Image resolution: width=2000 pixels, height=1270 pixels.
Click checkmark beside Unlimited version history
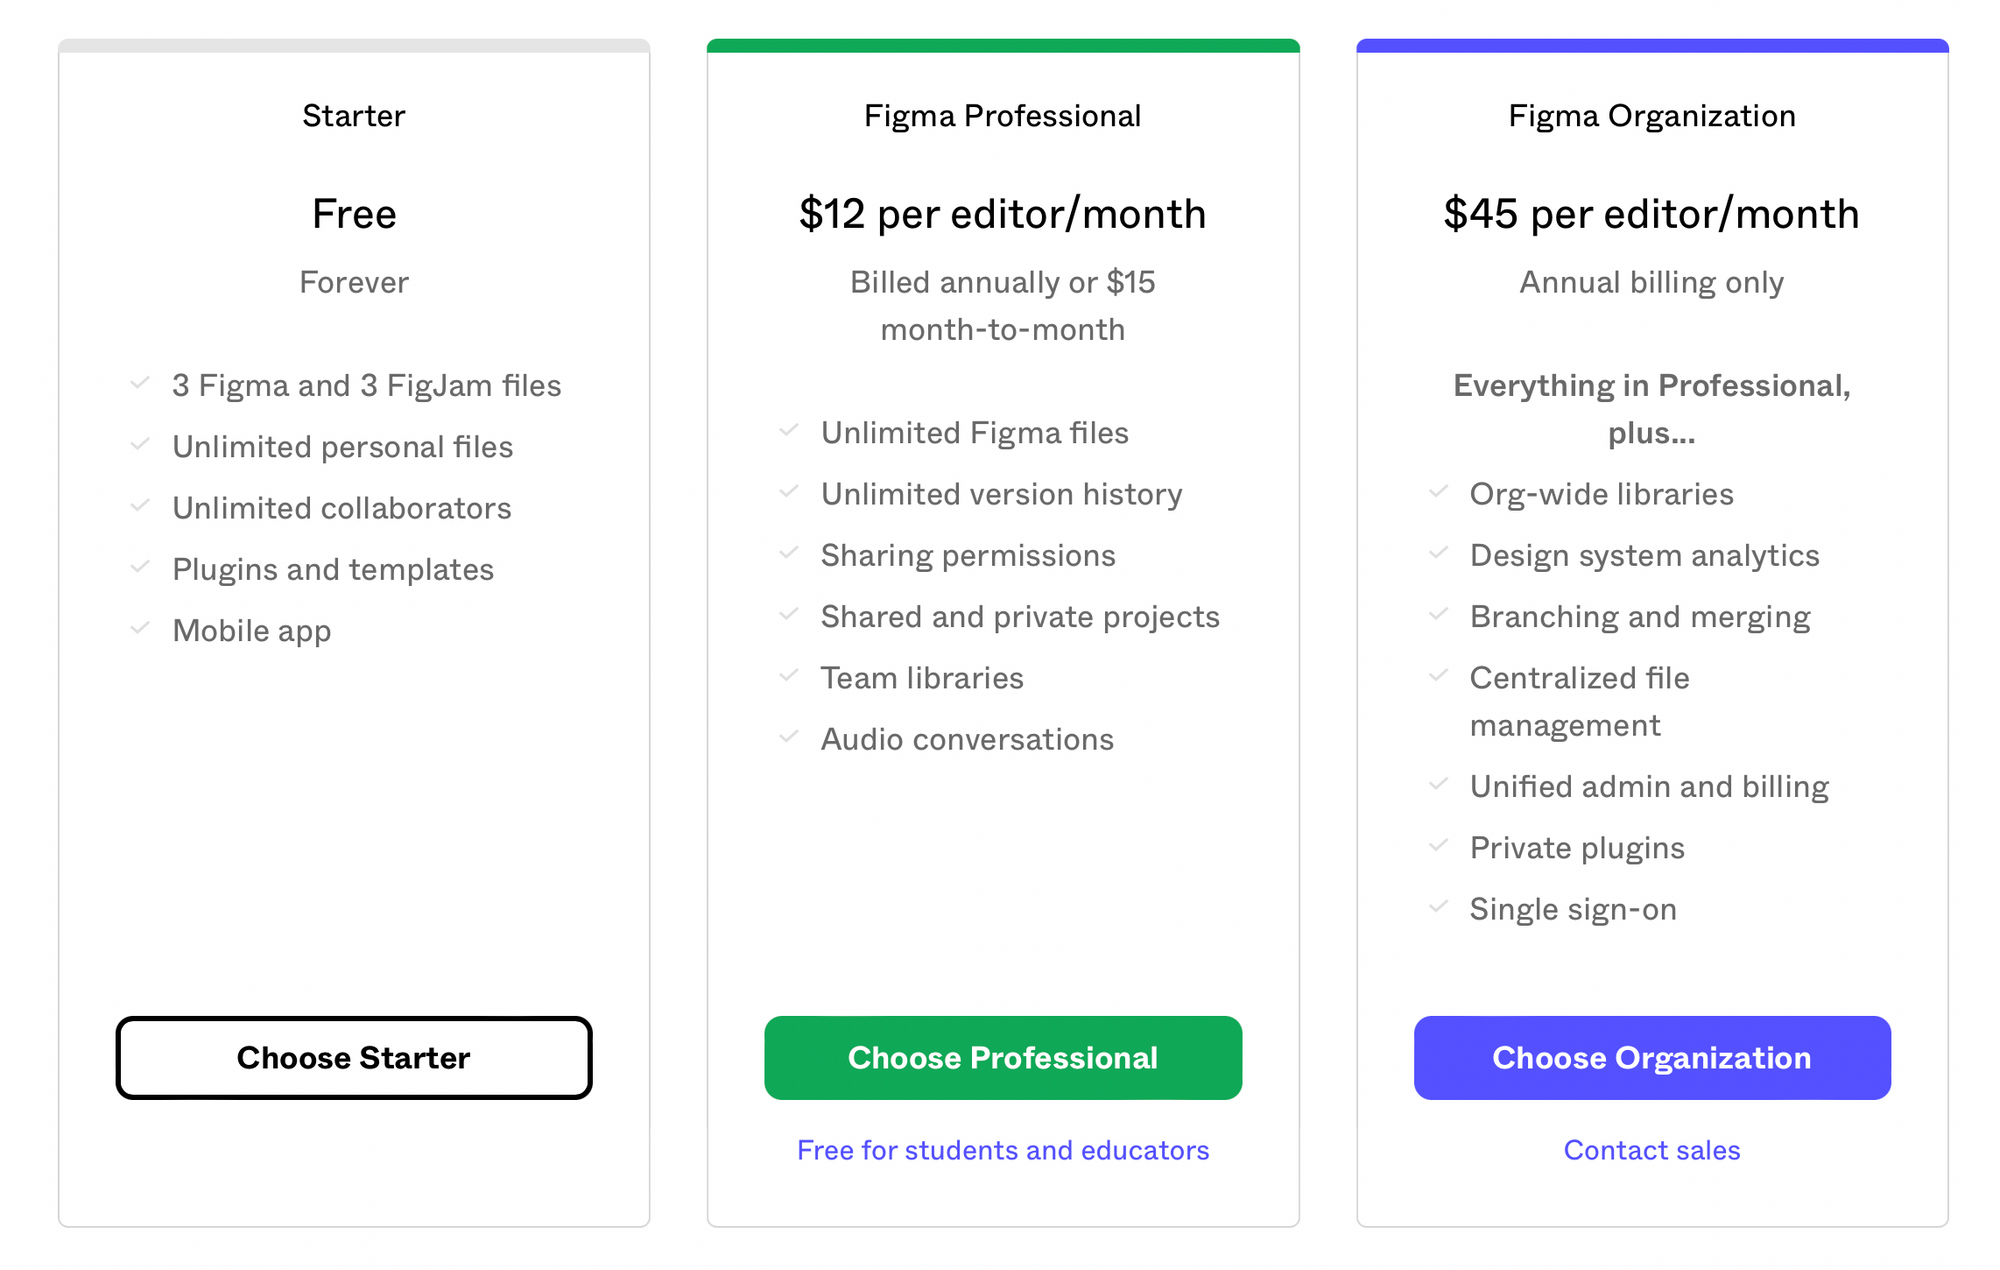click(789, 492)
